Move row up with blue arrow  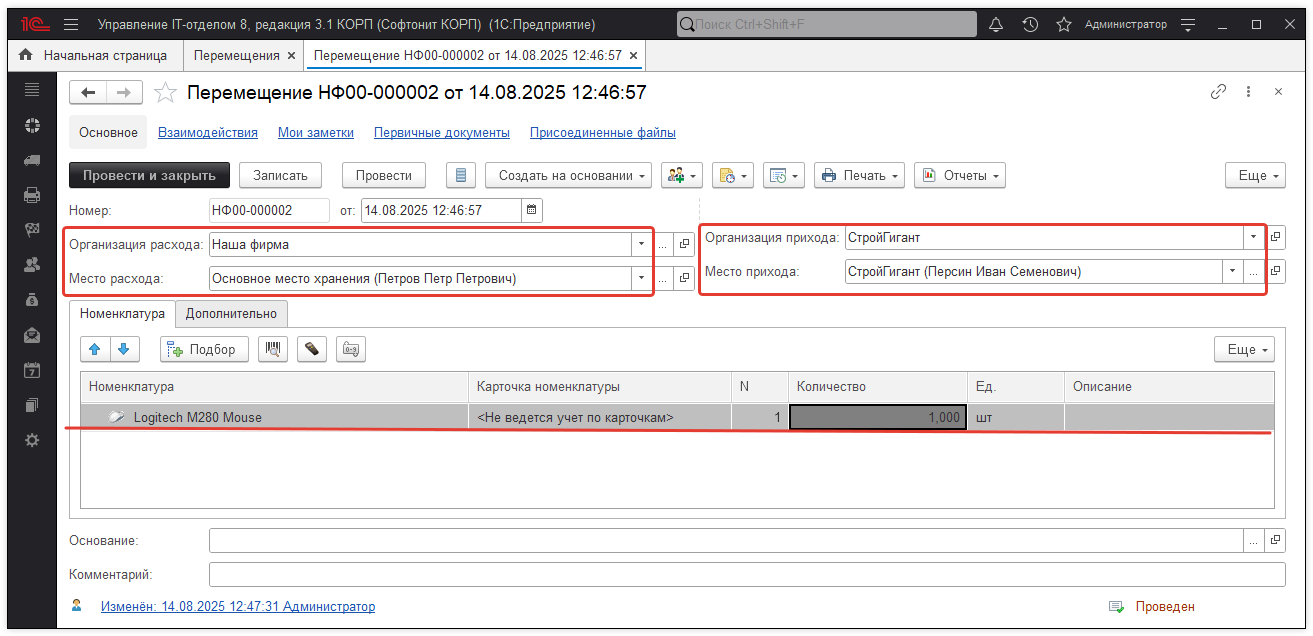pyautogui.click(x=95, y=349)
